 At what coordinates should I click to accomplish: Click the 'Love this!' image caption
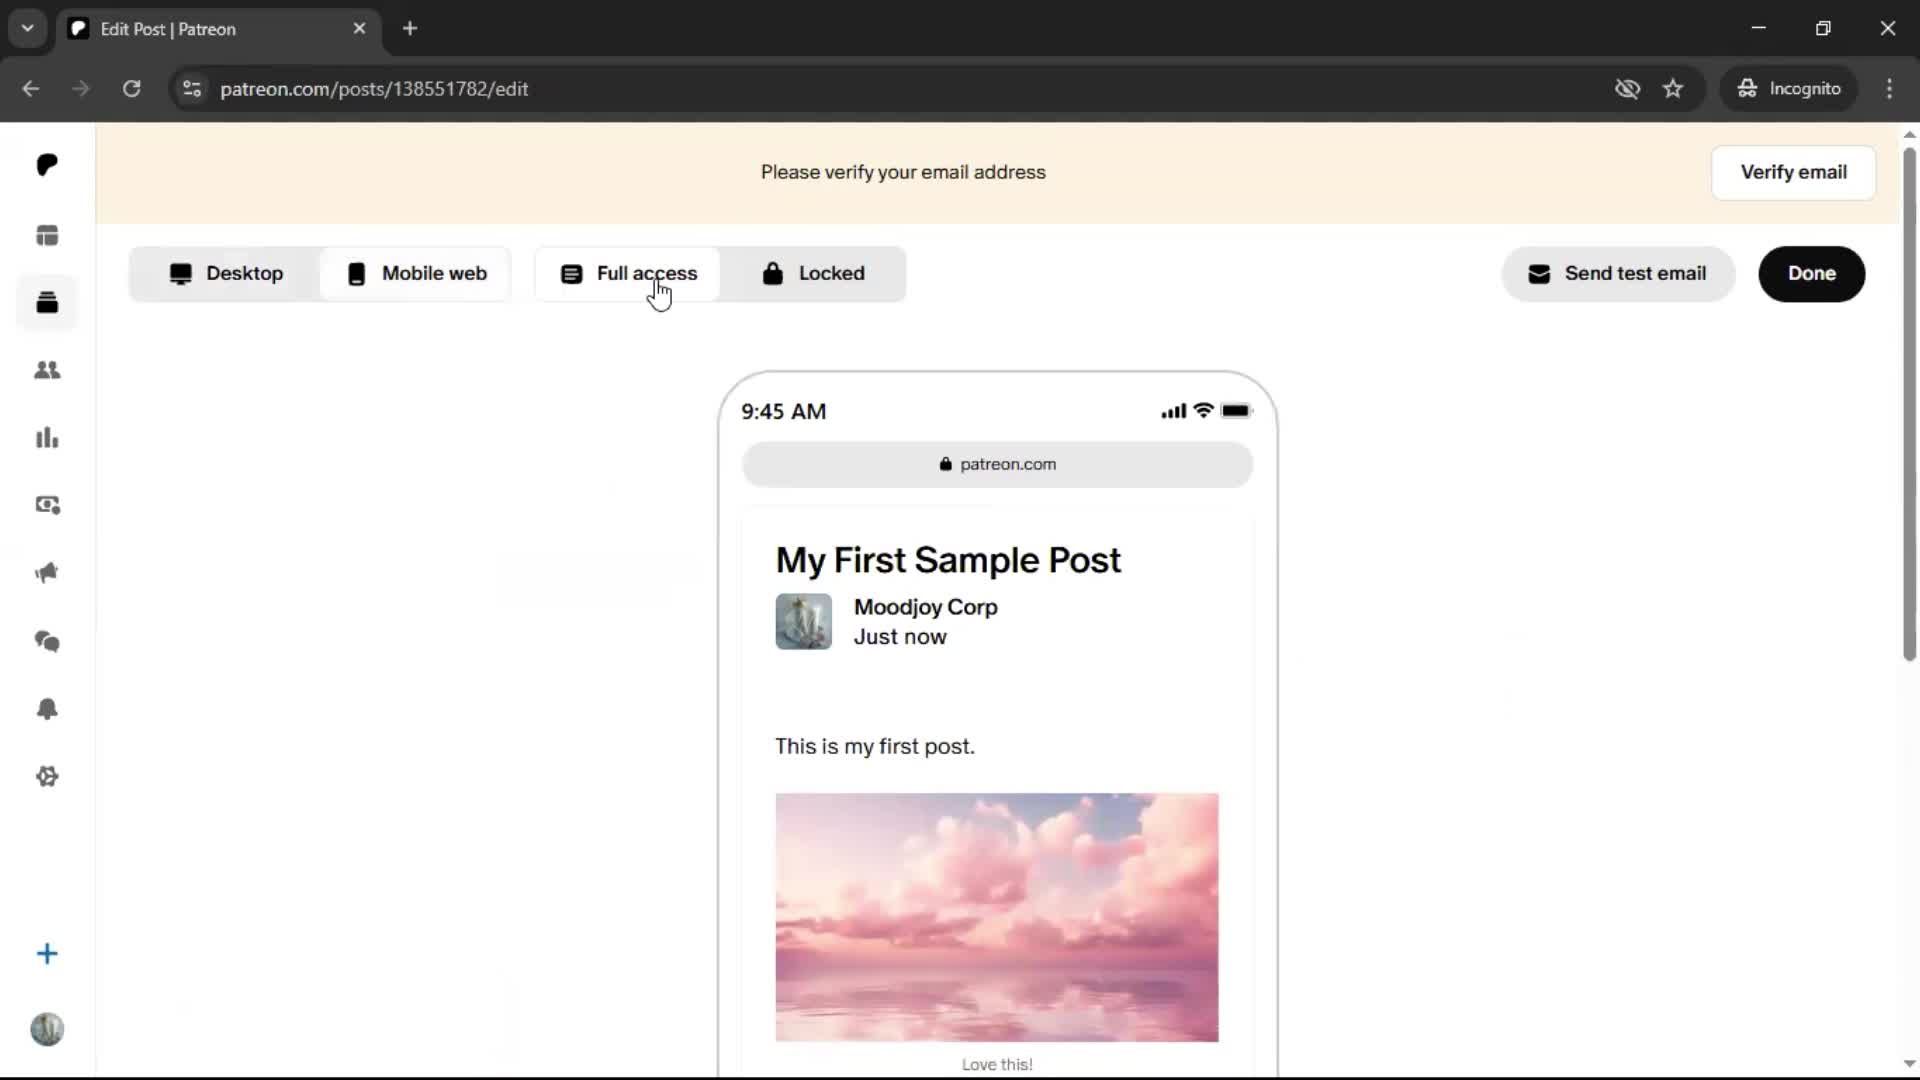997,1065
